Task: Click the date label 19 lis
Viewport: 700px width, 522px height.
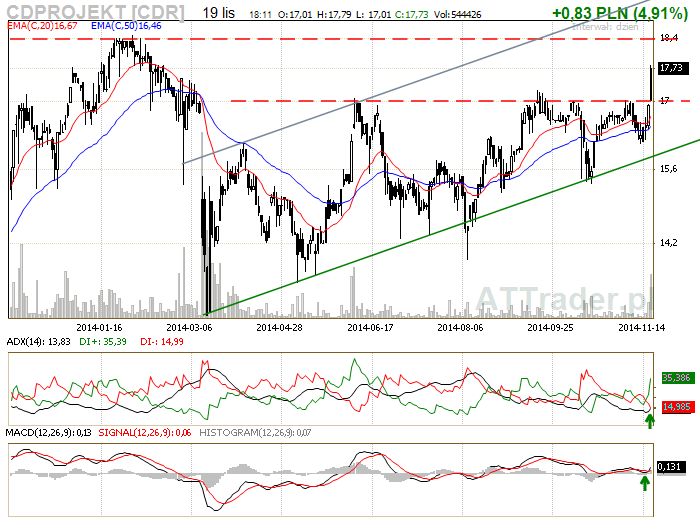Action: pyautogui.click(x=219, y=13)
